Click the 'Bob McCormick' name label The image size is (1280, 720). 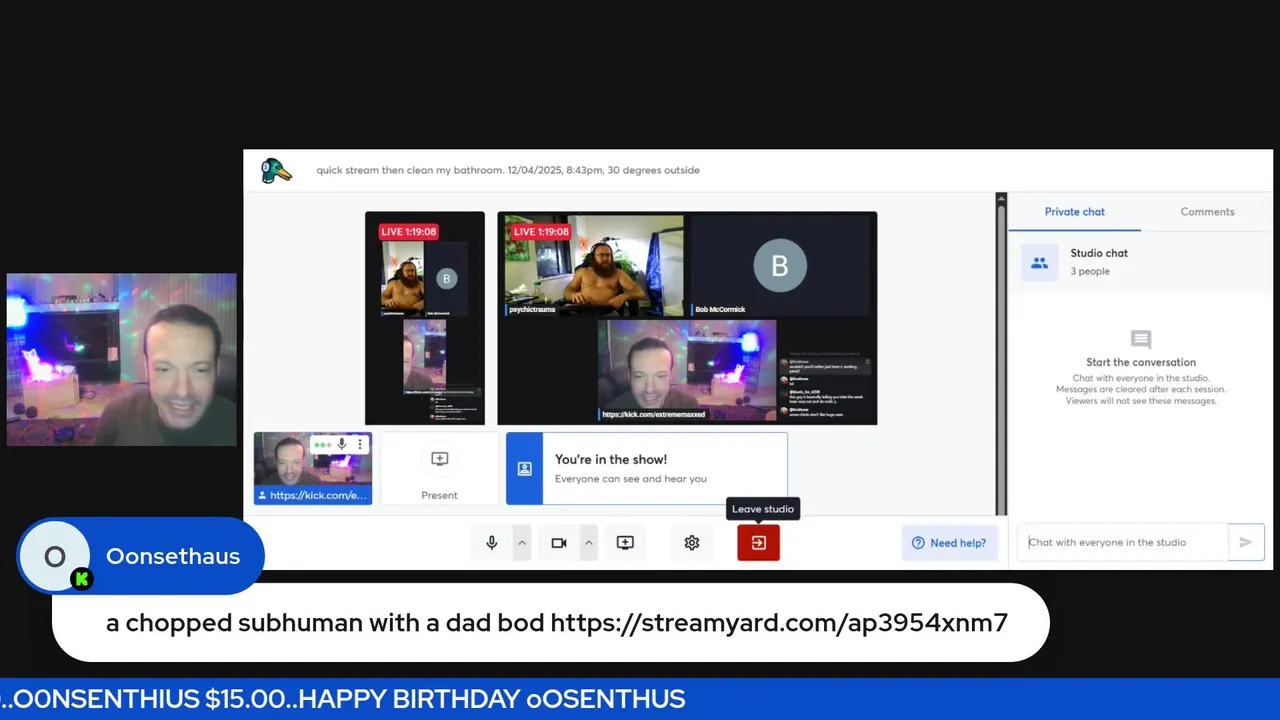(720, 309)
